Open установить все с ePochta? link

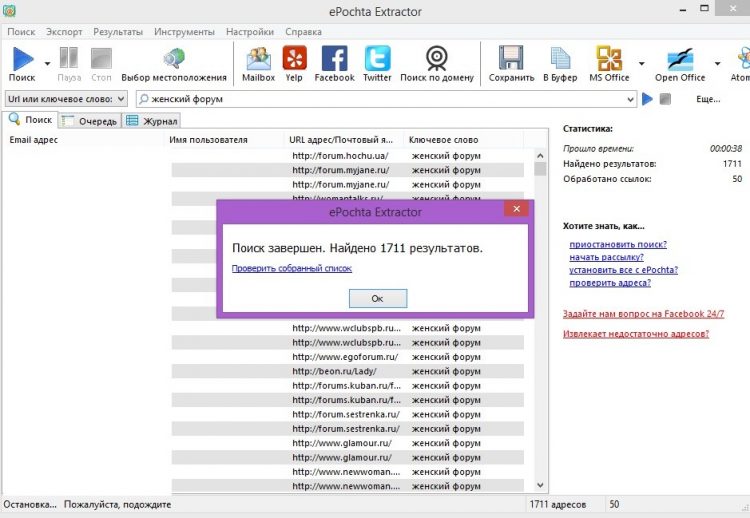pyautogui.click(x=623, y=270)
